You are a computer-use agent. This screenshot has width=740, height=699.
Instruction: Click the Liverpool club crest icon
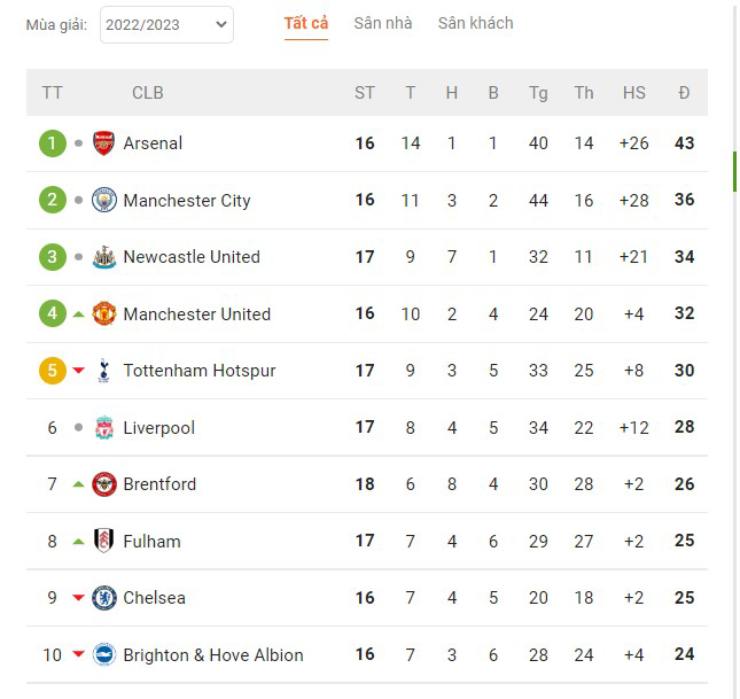click(x=104, y=428)
